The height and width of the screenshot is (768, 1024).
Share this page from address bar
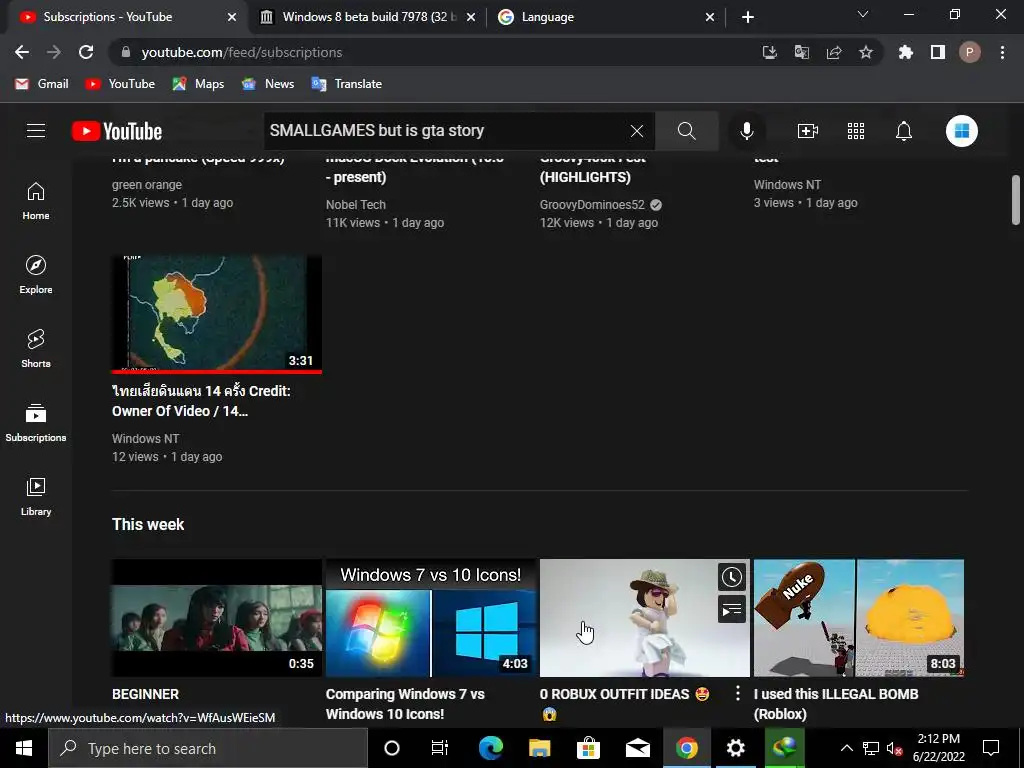tap(833, 52)
